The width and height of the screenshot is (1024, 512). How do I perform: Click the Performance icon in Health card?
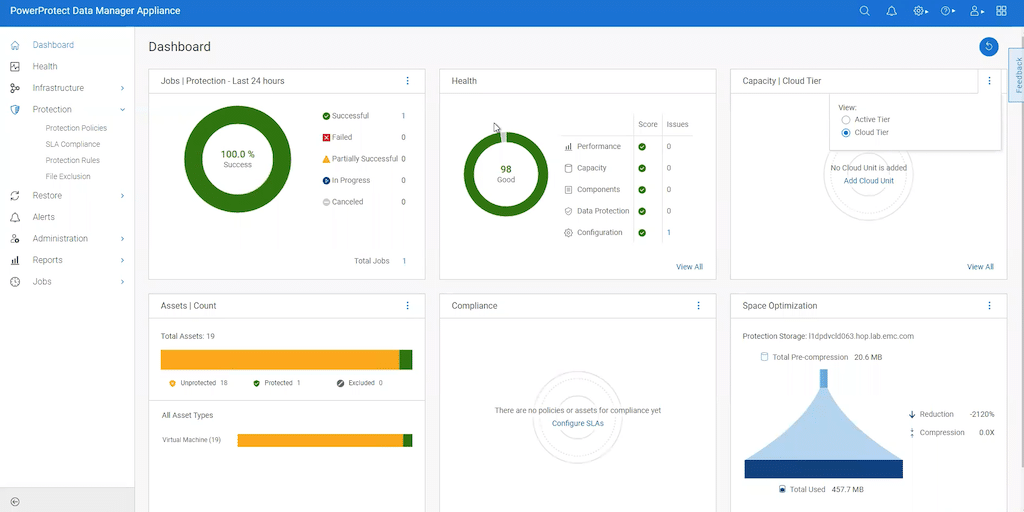coord(568,147)
